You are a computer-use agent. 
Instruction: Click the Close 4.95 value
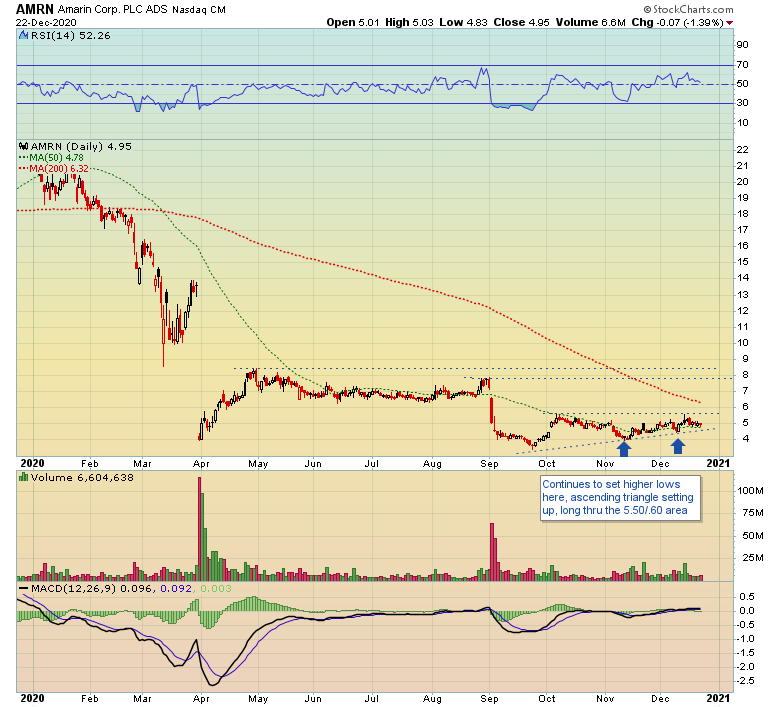click(521, 22)
